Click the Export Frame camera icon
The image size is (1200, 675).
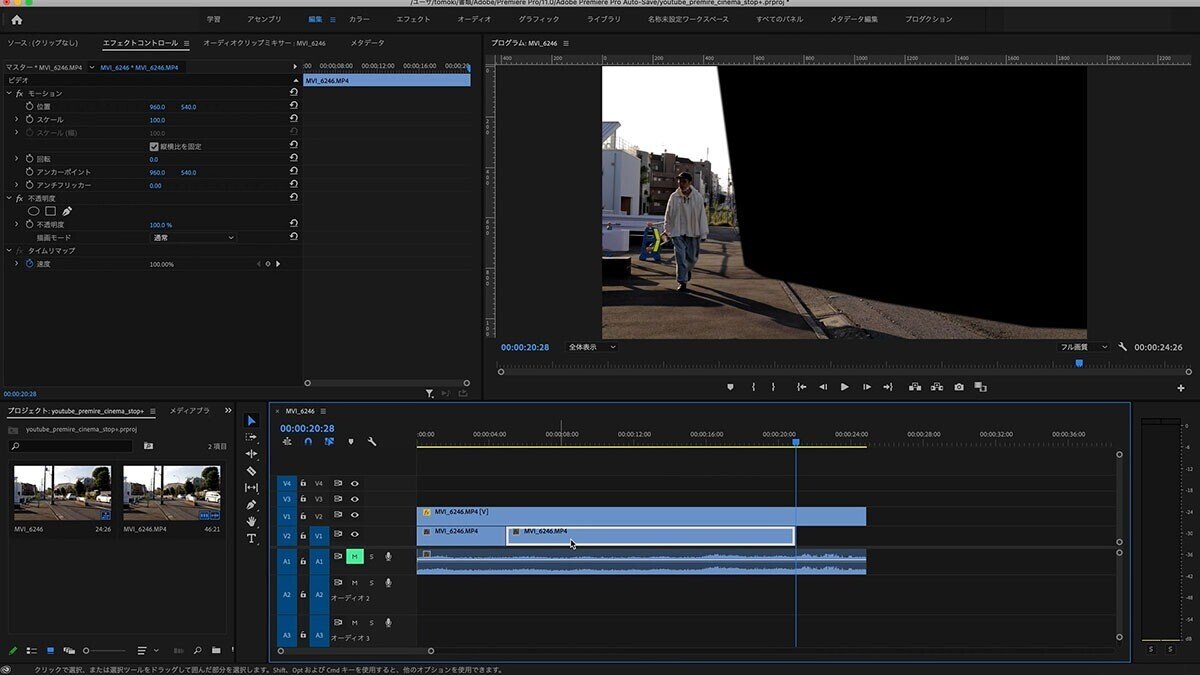click(x=959, y=387)
